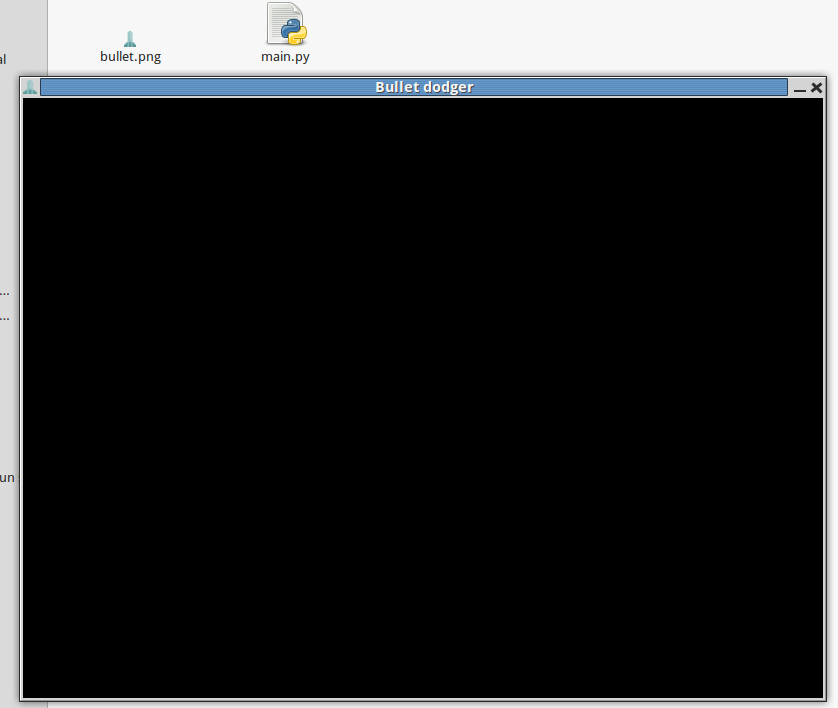Click the main.py file name label

[x=285, y=57]
